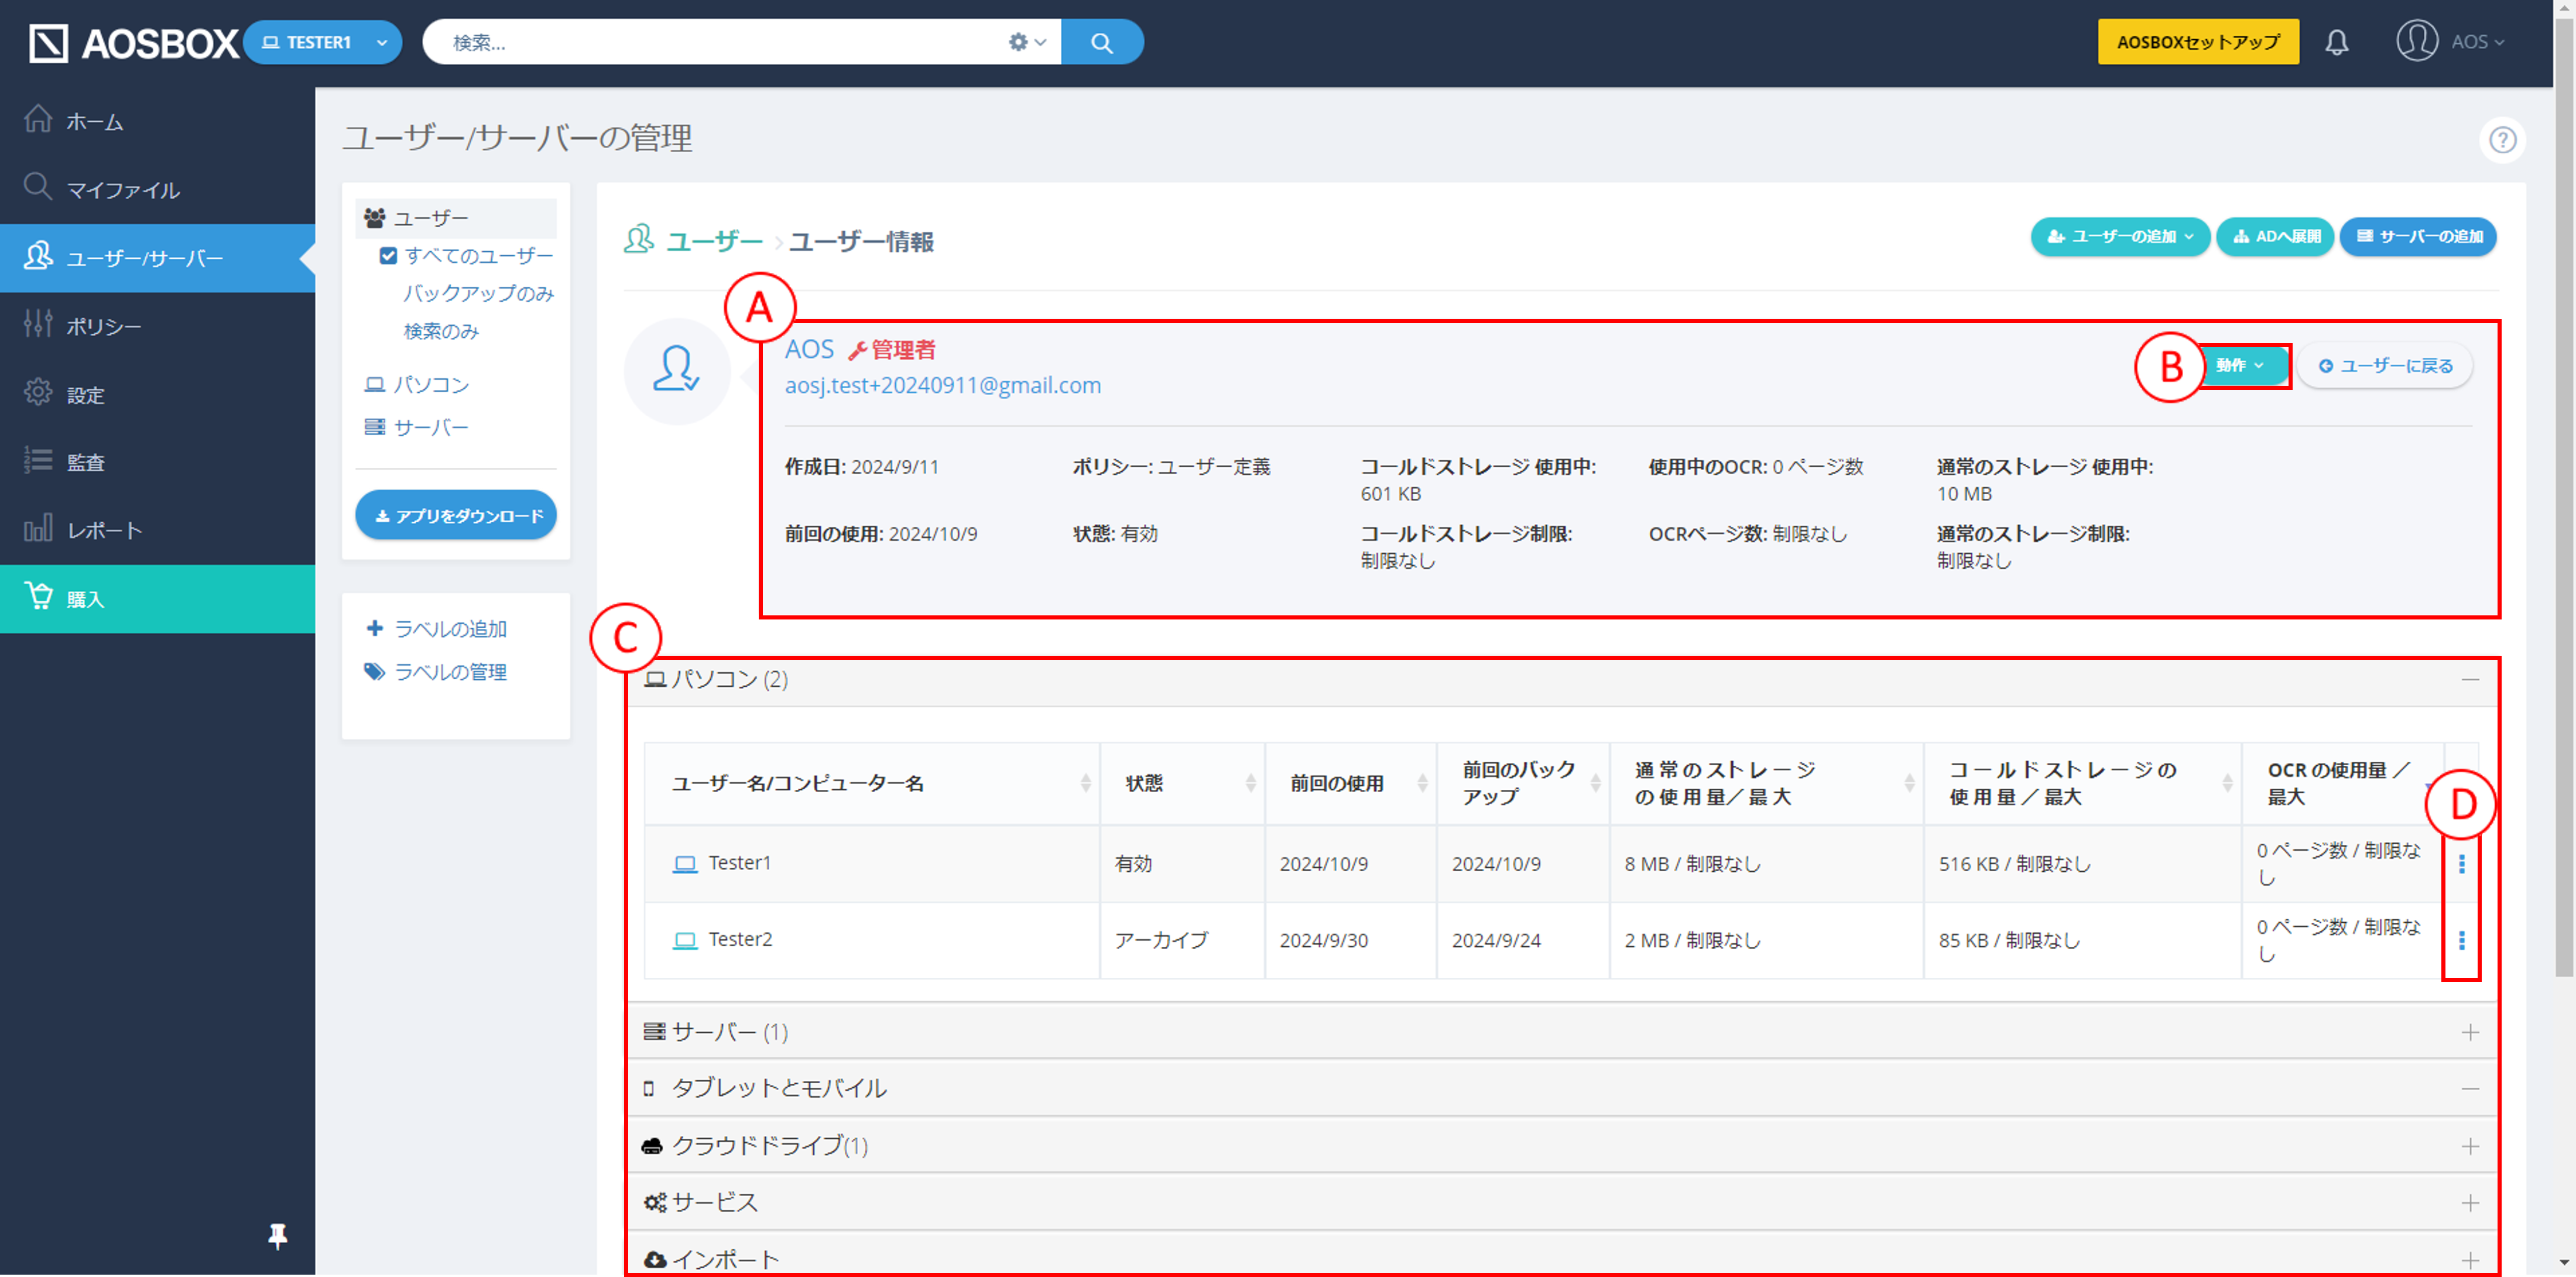
Task: Open 監査 sidebar item
Action: coord(157,462)
